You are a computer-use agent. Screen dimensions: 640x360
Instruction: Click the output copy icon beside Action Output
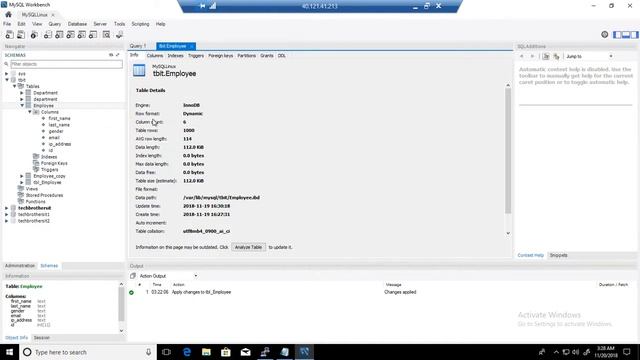click(133, 276)
